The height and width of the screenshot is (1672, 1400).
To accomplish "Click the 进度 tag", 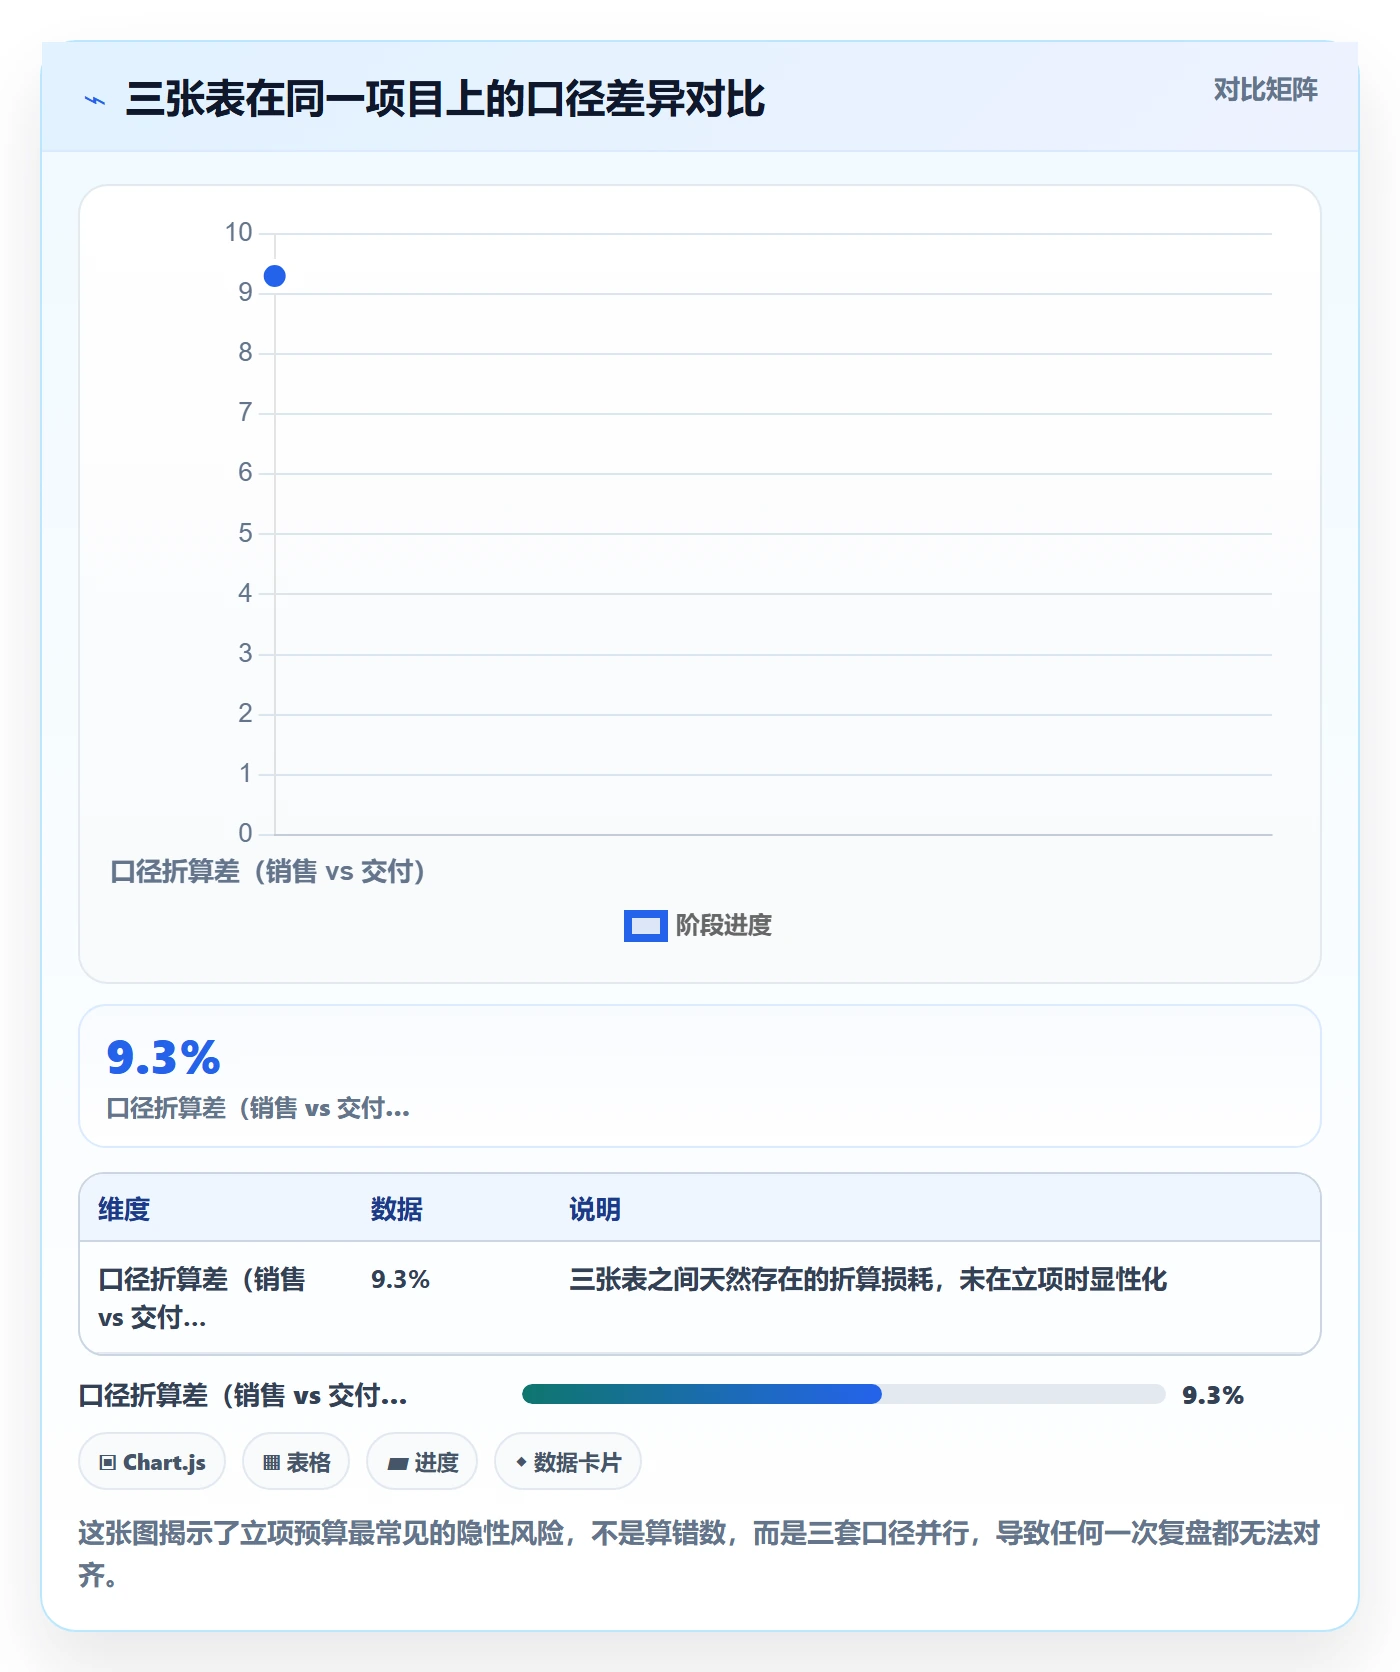I will pyautogui.click(x=422, y=1462).
